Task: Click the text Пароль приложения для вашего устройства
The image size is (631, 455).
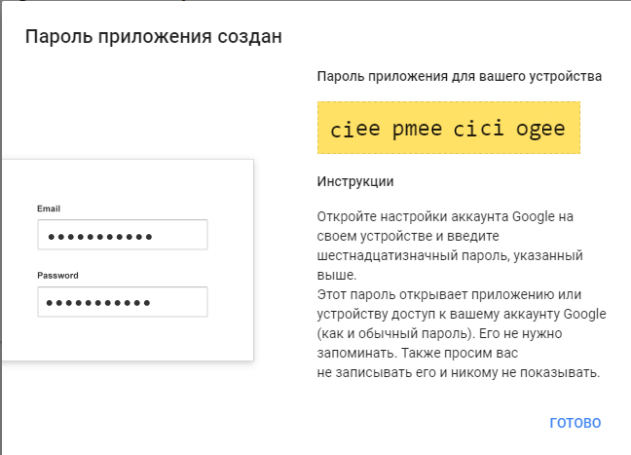Action: (x=459, y=76)
